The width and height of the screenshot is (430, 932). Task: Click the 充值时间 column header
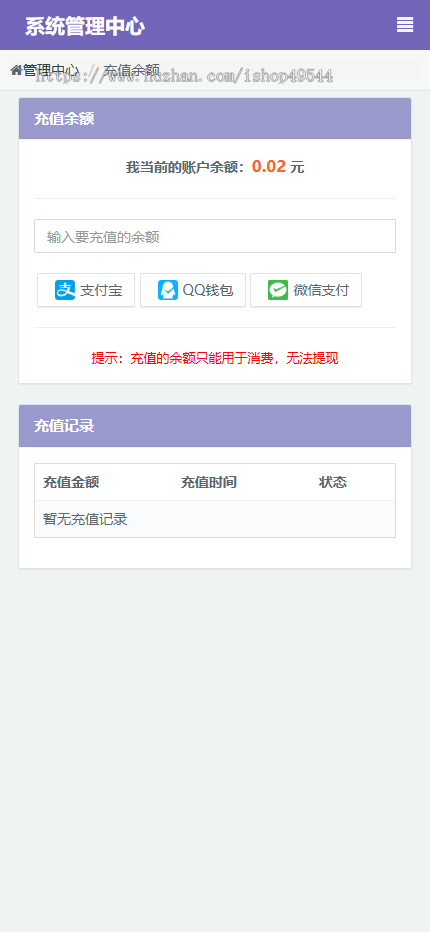click(209, 482)
